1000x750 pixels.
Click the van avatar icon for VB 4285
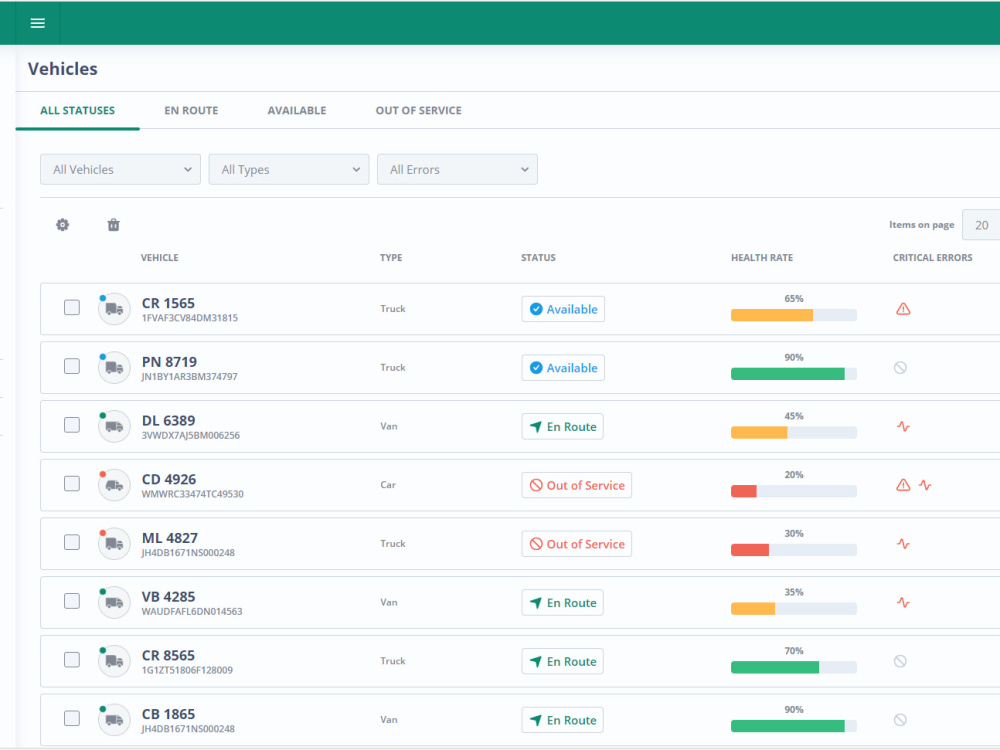pos(114,603)
